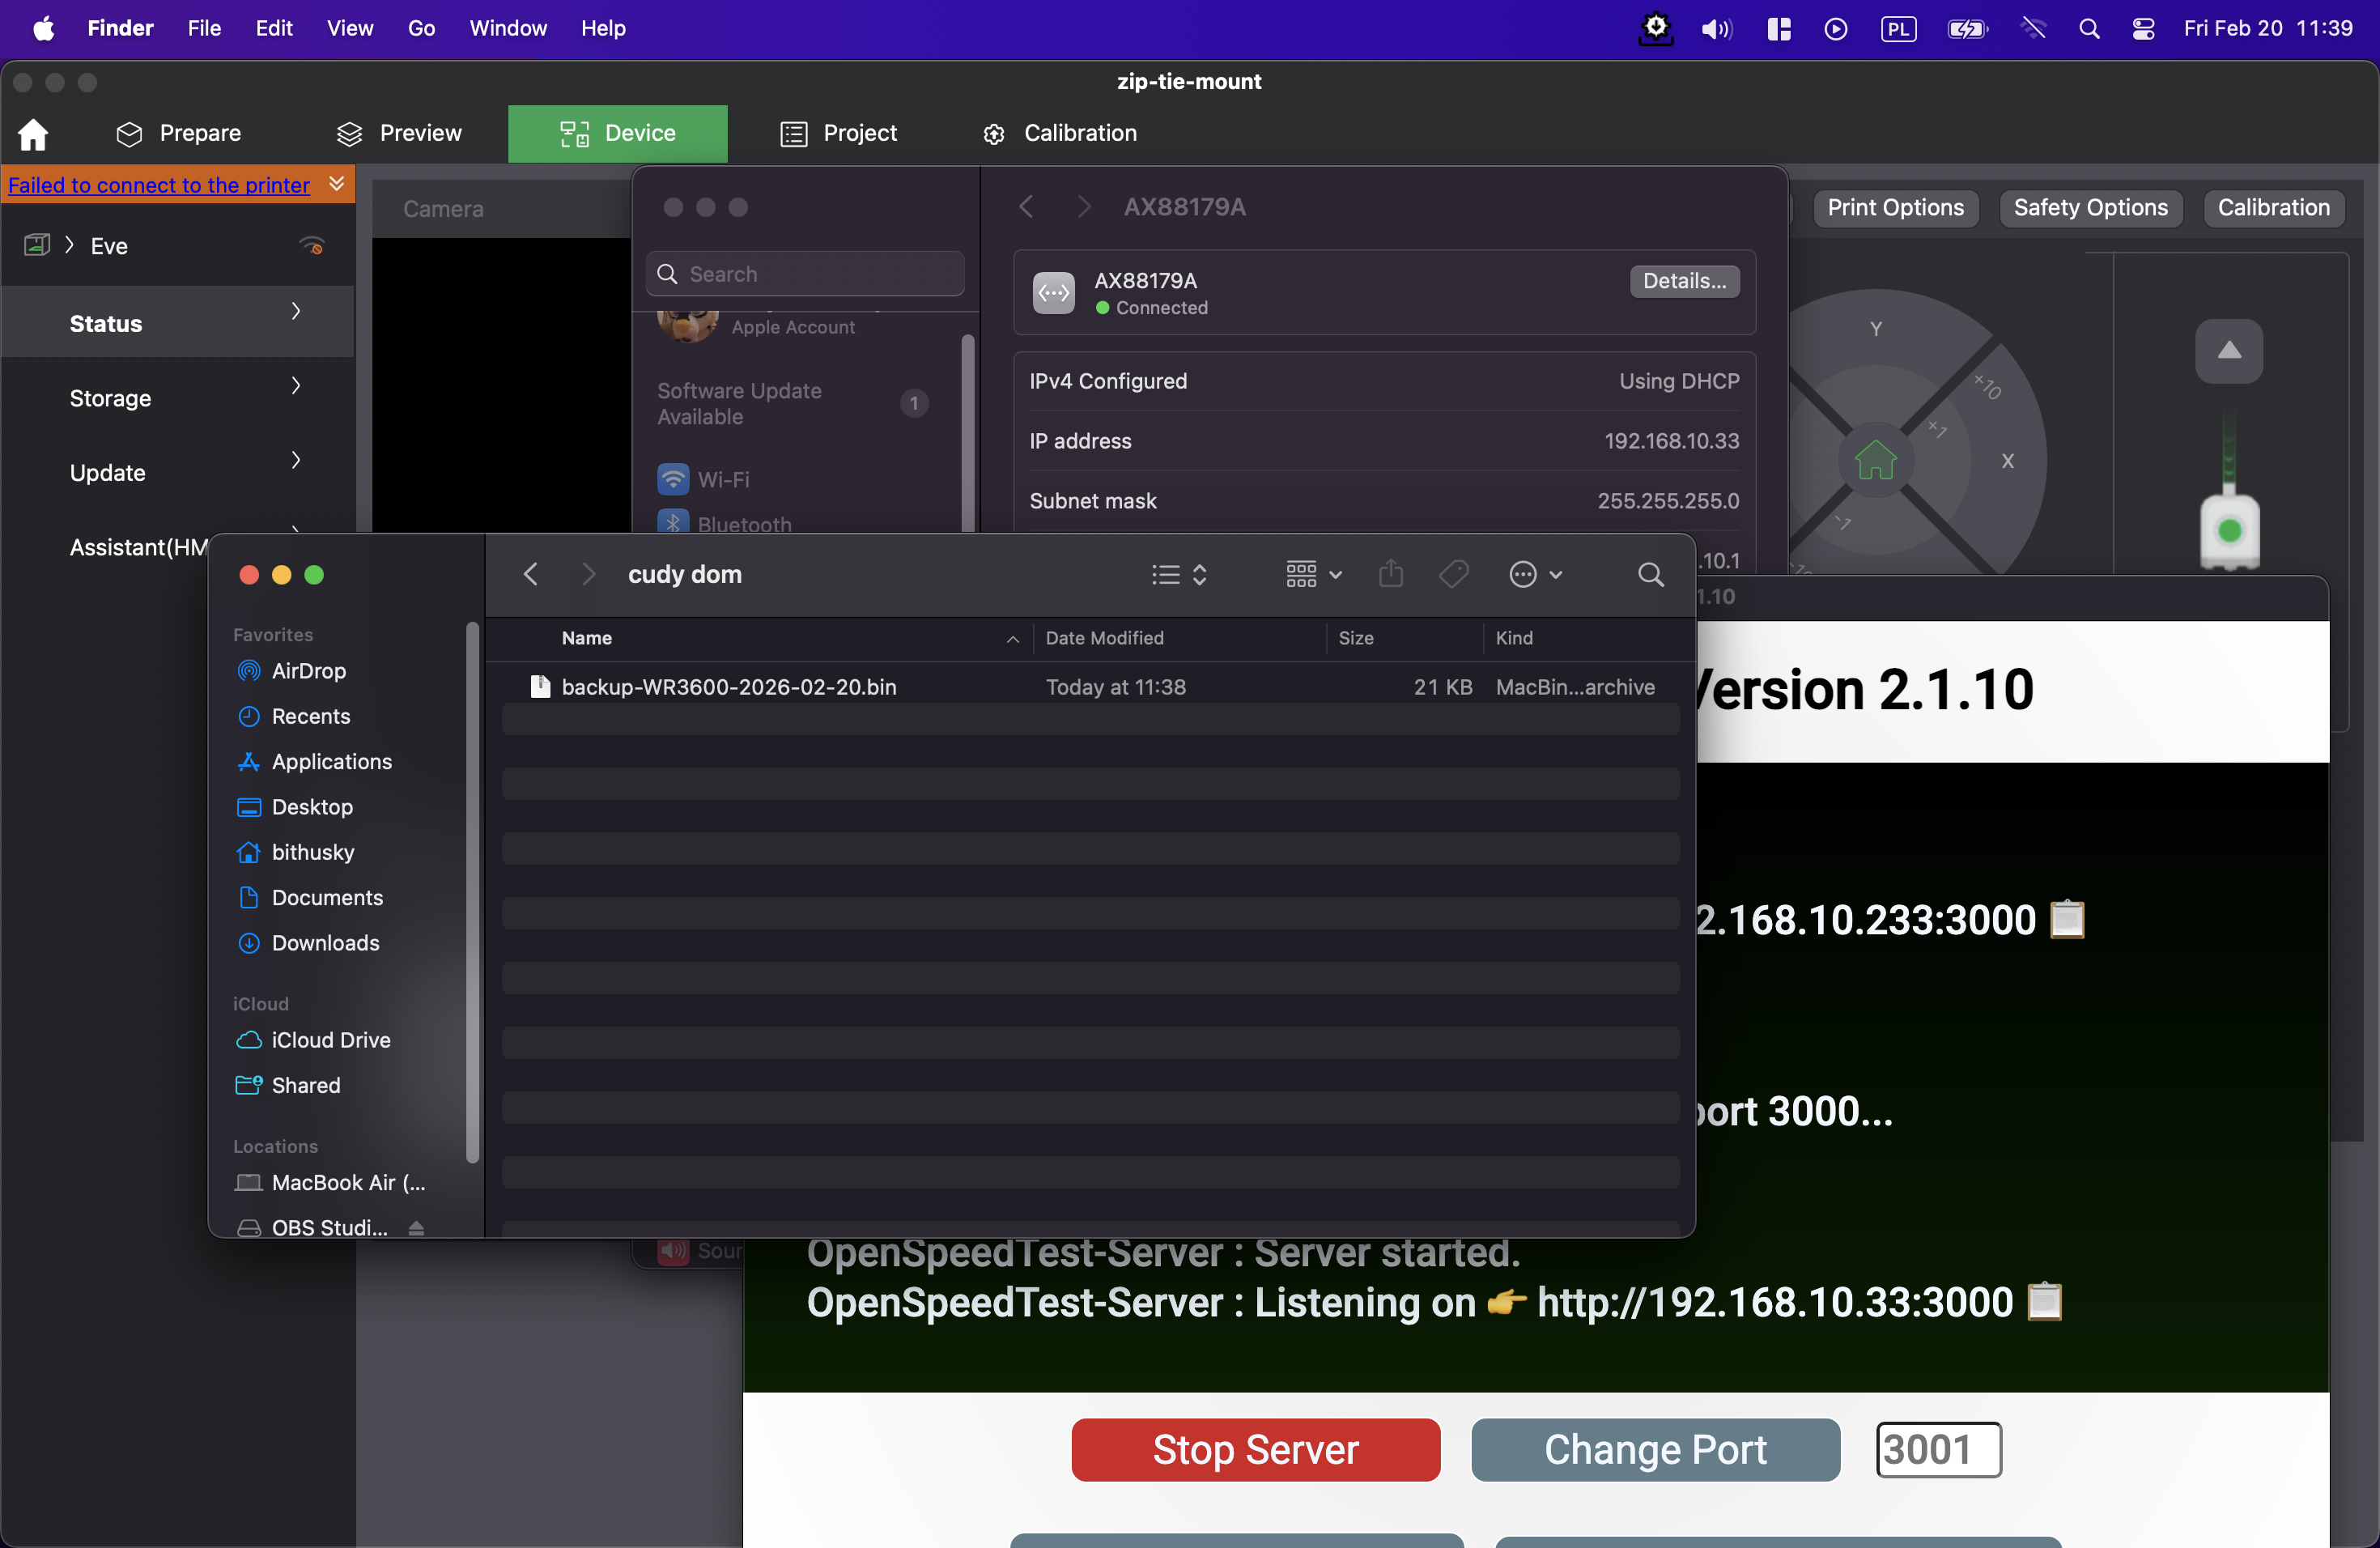Open the Go menu
Screen dimensions: 2380x1548
click(421, 28)
